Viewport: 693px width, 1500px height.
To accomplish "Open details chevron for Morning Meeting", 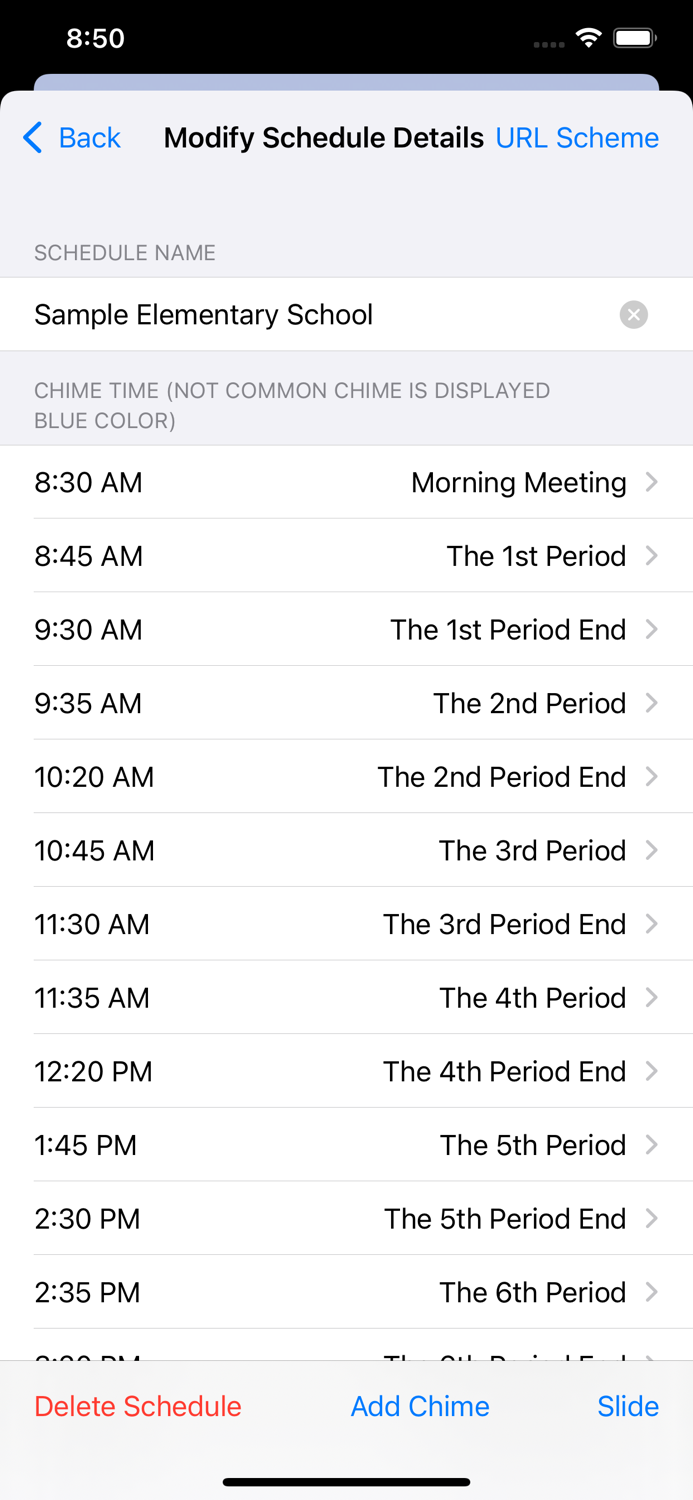I will point(652,482).
